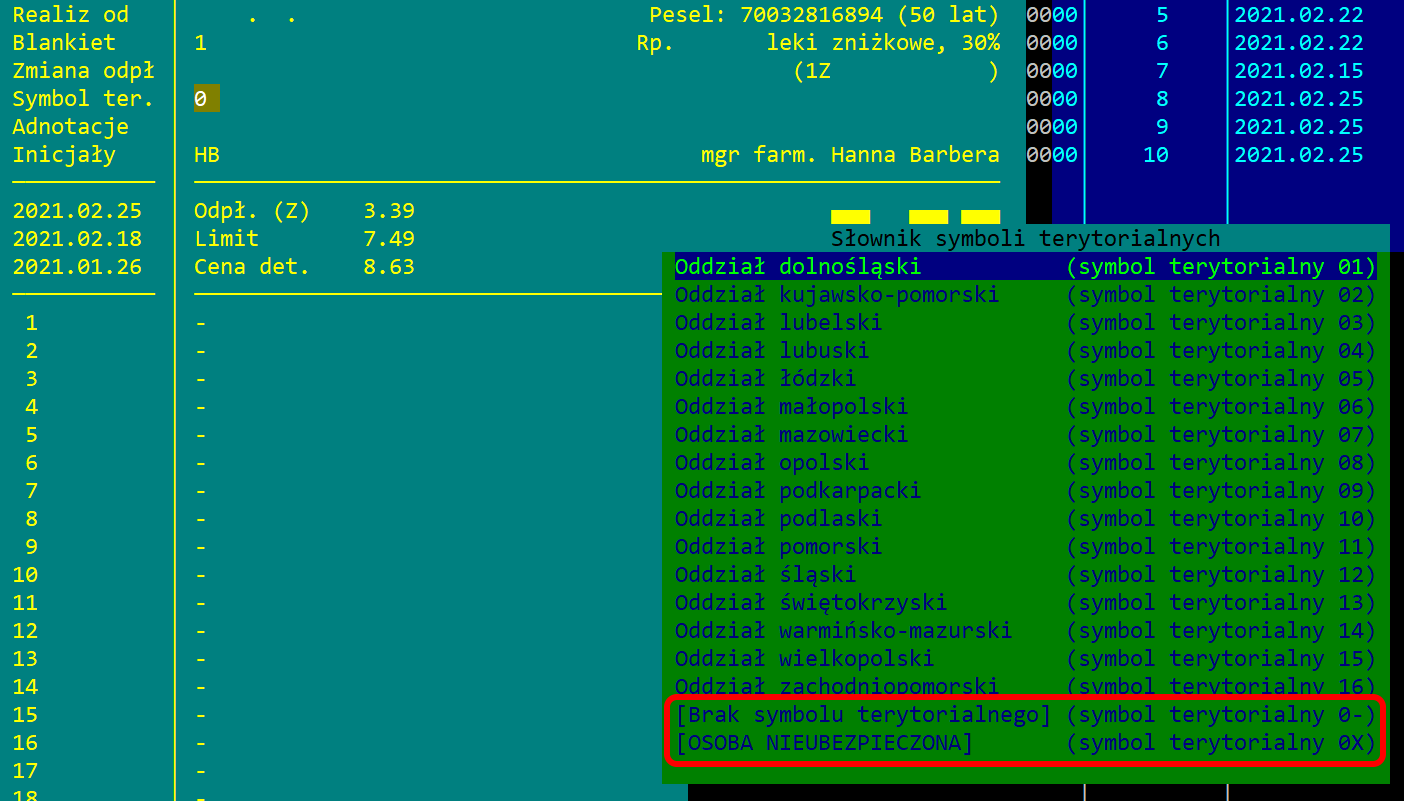Select Oddział wielkopolski symbol 15
Image resolution: width=1404 pixels, height=801 pixels.
[x=1025, y=659]
